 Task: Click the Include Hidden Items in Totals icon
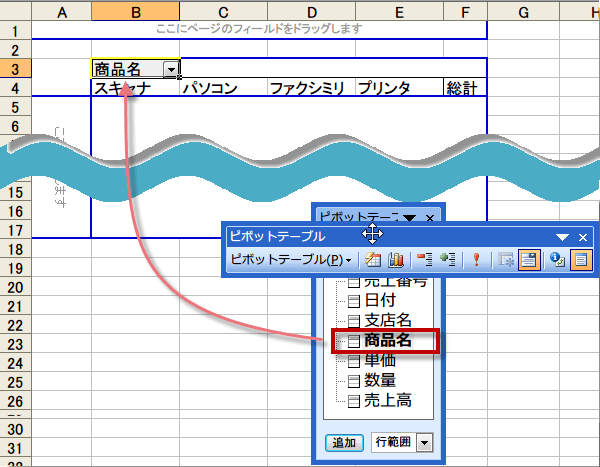point(505,260)
